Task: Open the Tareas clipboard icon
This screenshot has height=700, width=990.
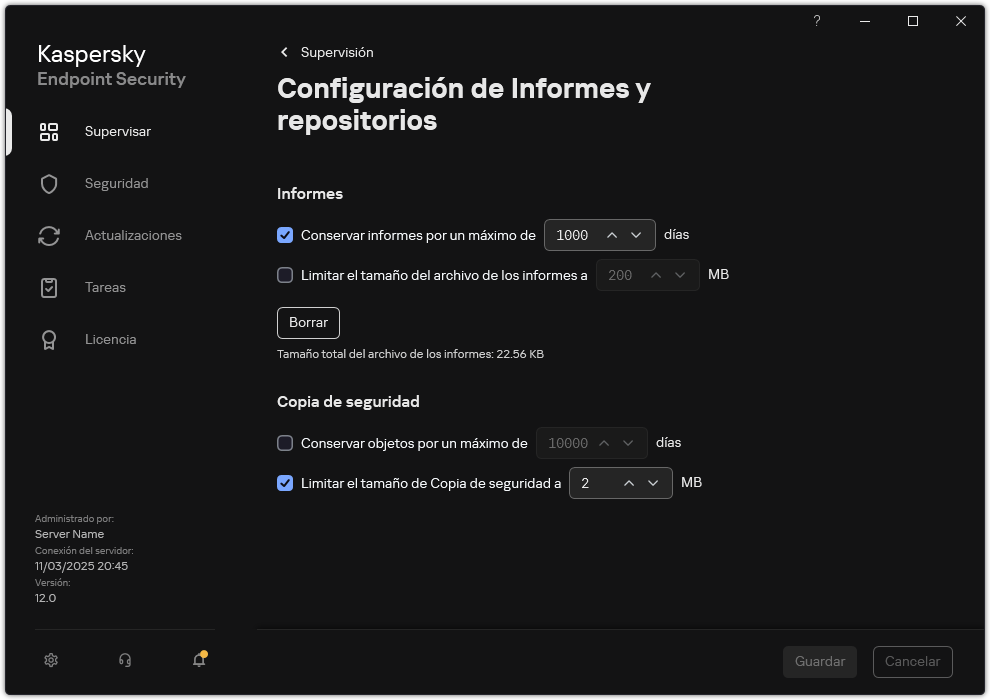Action: (x=49, y=287)
